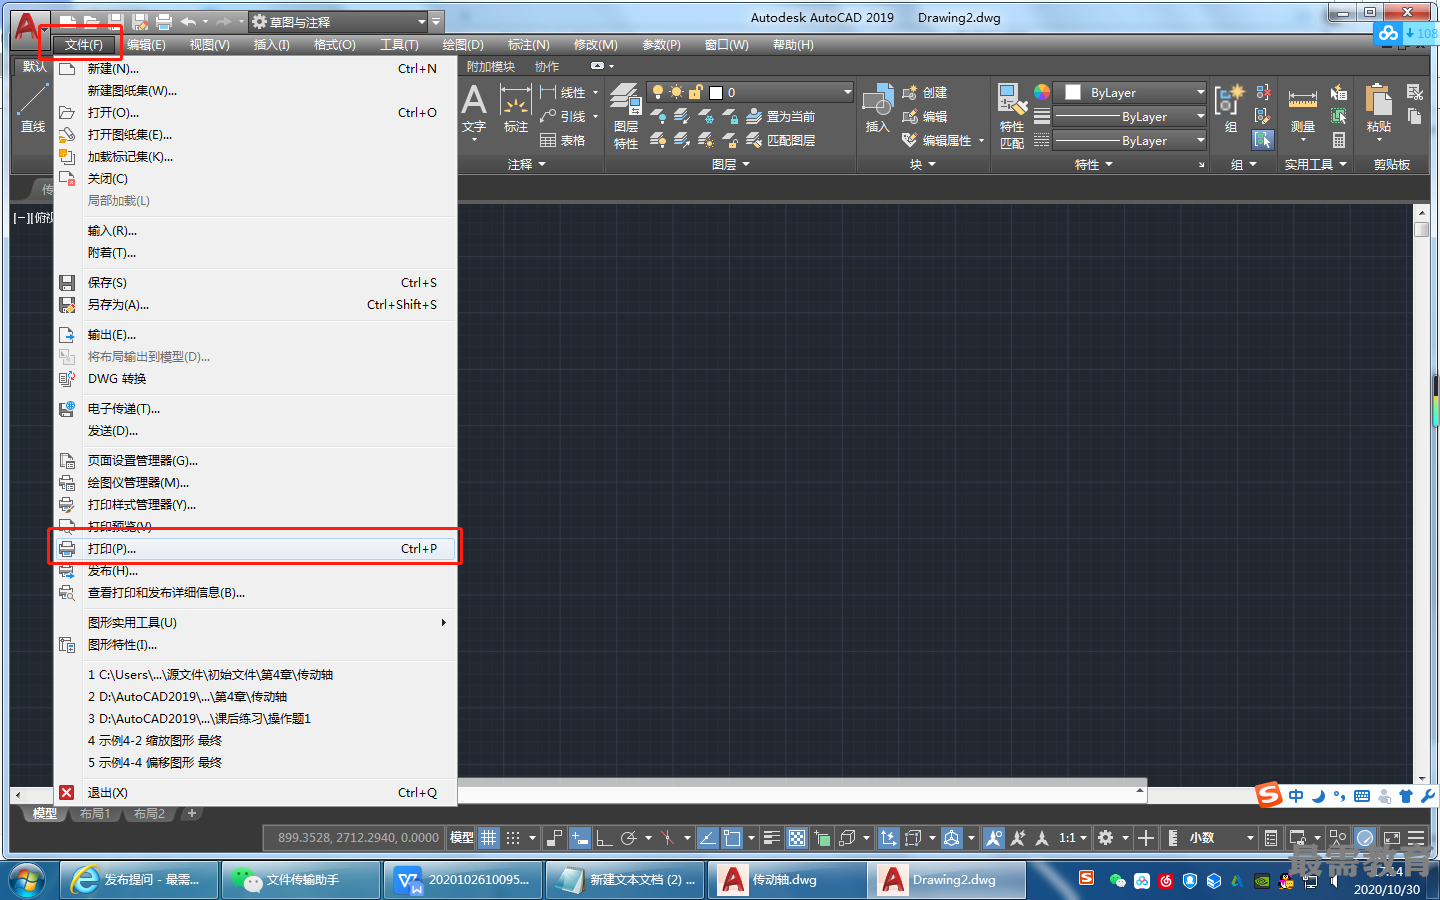This screenshot has width=1440, height=900.
Task: Open the layer name dropdown showing 0
Action: pyautogui.click(x=750, y=92)
